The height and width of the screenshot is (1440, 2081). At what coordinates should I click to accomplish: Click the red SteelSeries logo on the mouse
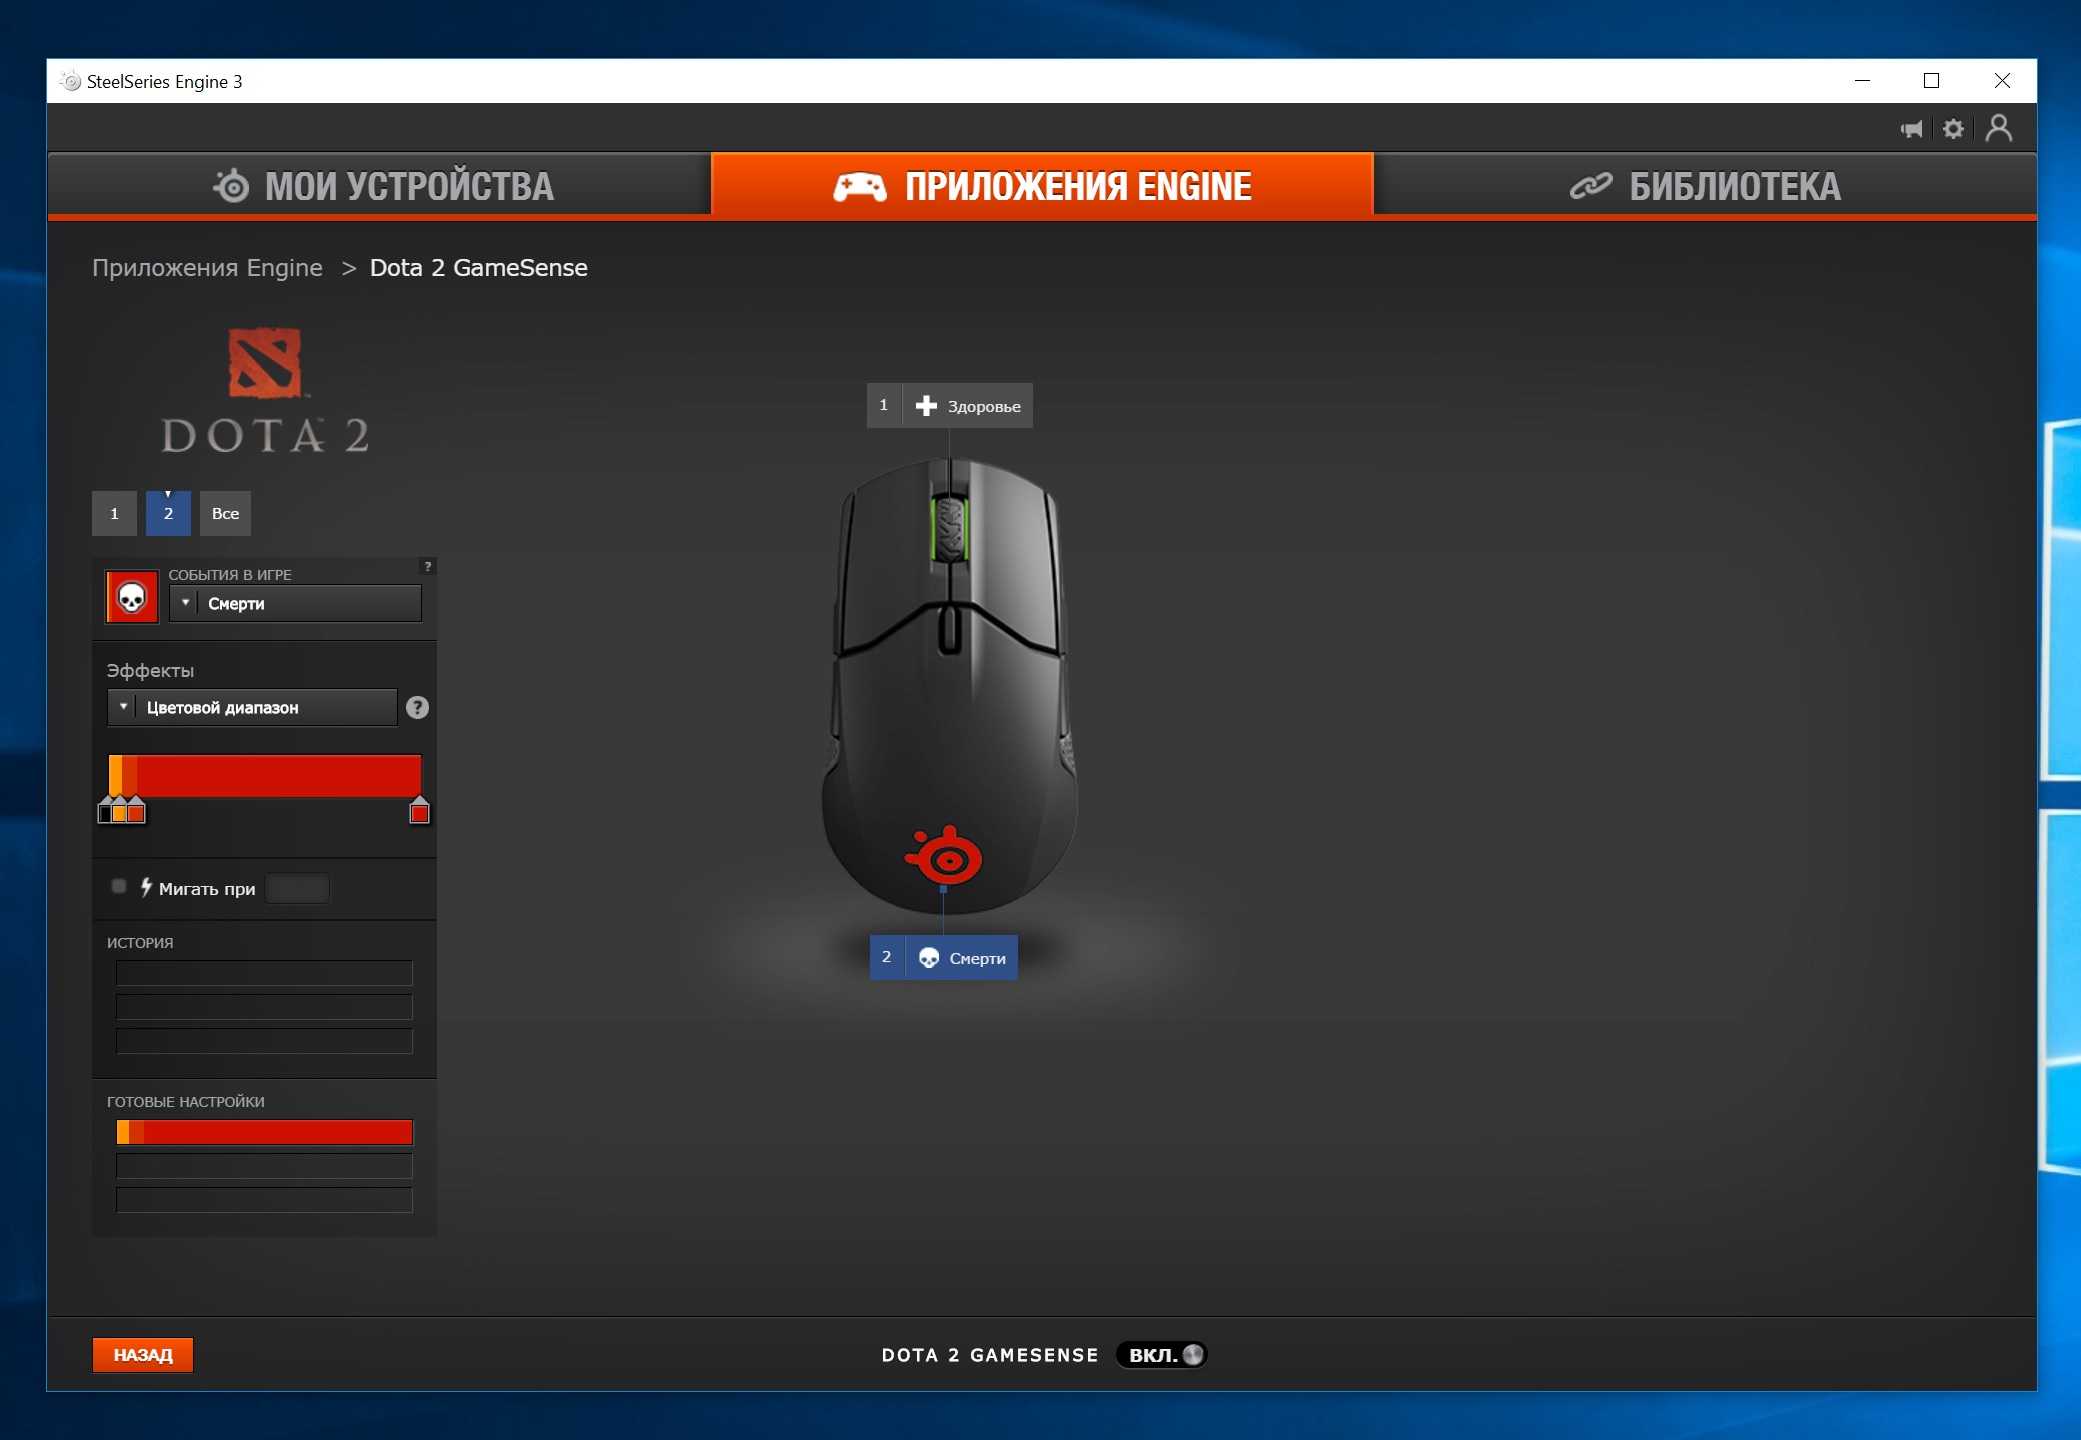pyautogui.click(x=945, y=855)
